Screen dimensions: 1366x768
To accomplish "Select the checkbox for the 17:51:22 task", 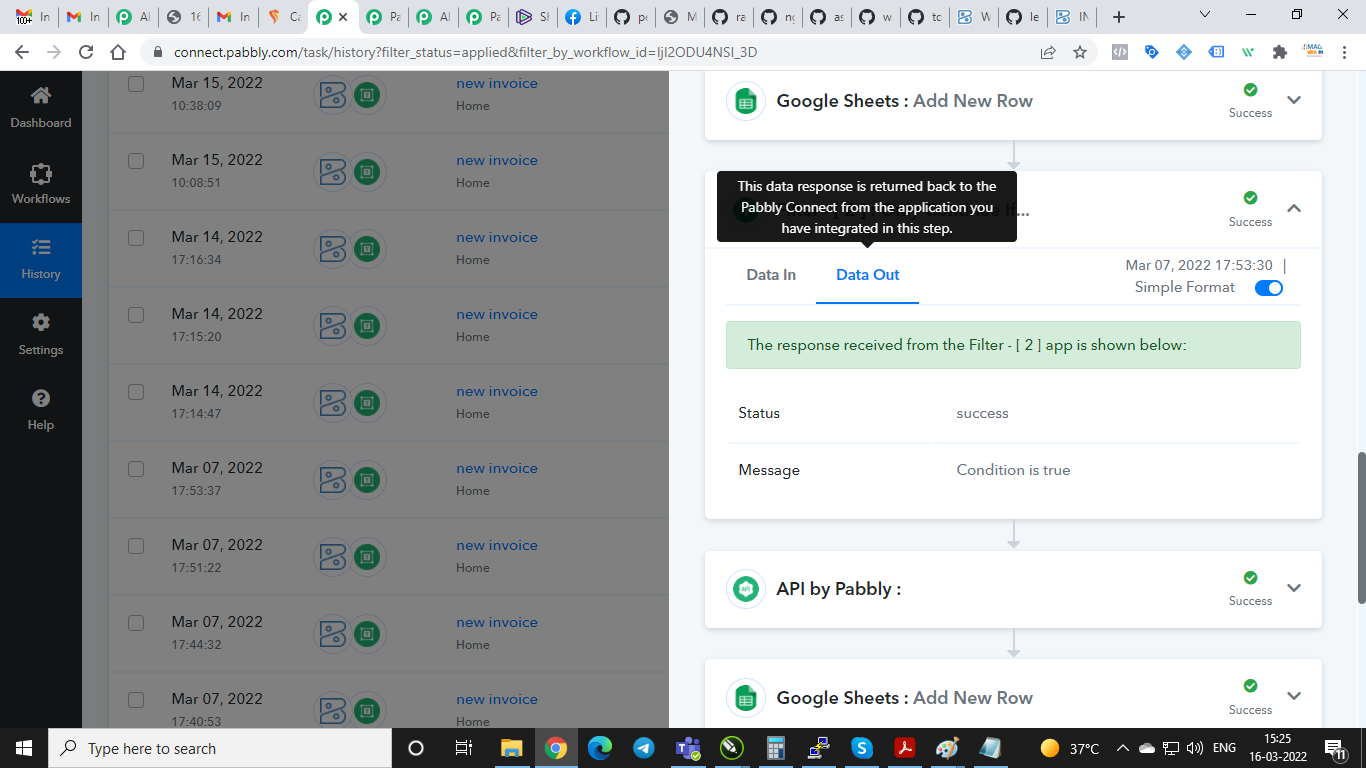I will [136, 546].
